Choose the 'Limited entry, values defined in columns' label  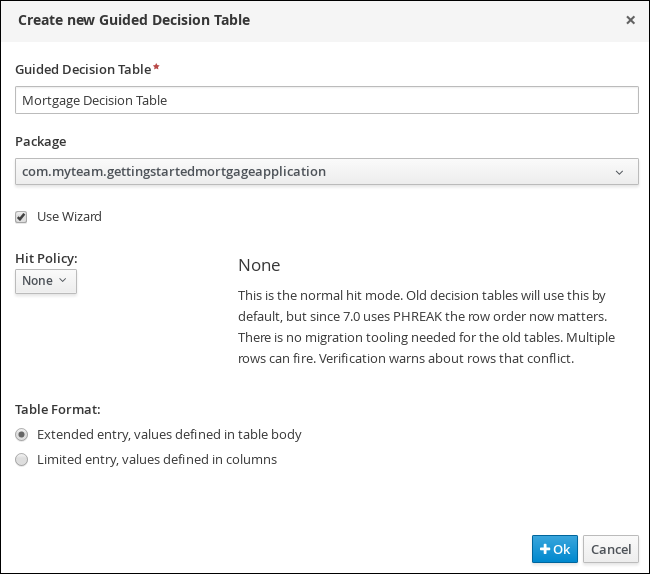(157, 459)
